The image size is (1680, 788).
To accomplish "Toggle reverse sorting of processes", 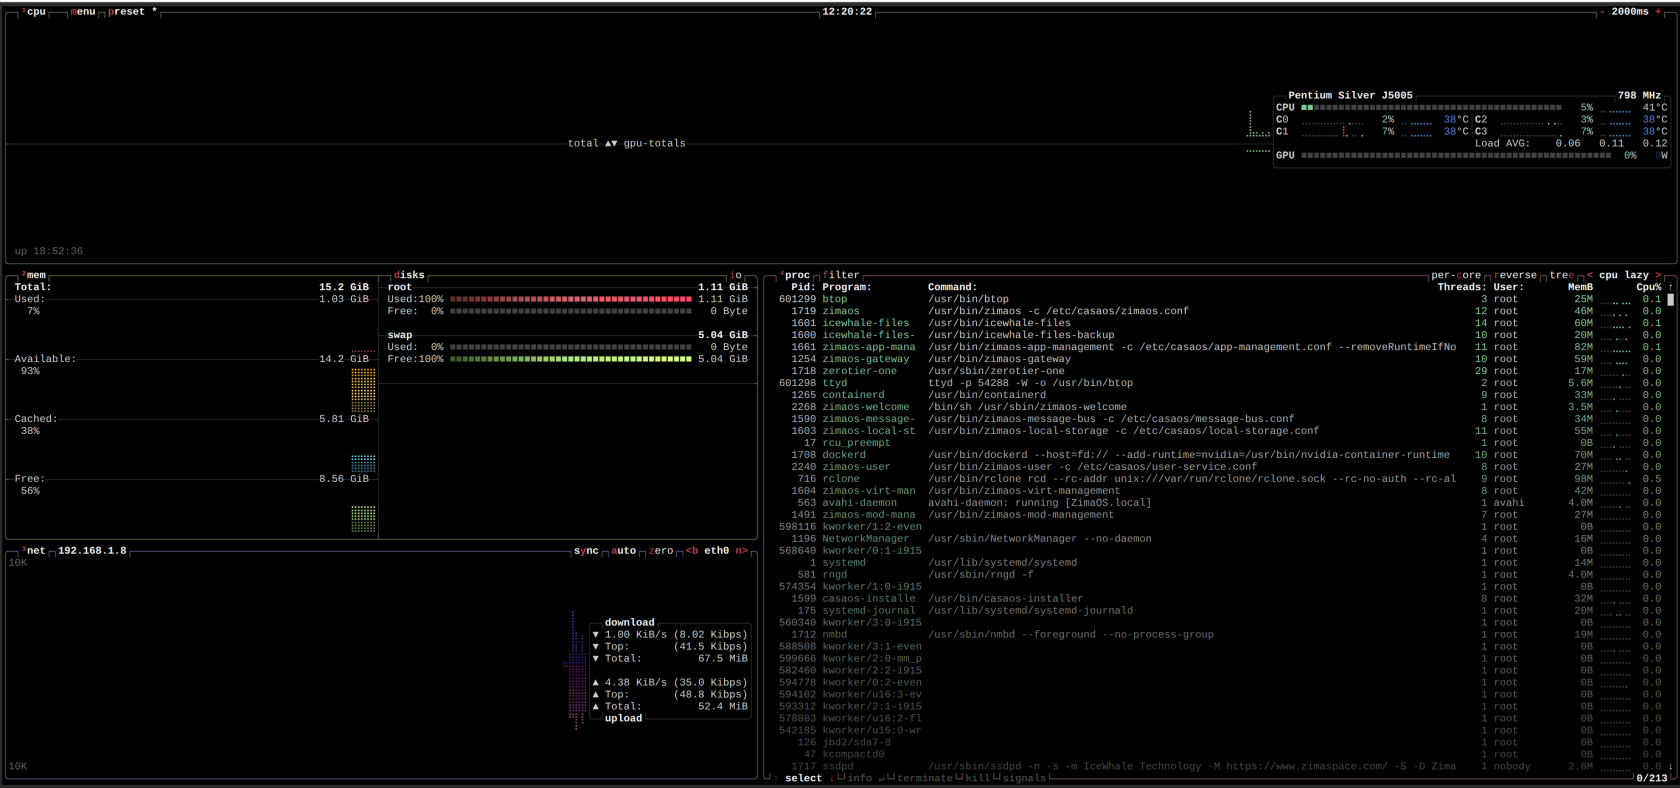I will click(1515, 275).
